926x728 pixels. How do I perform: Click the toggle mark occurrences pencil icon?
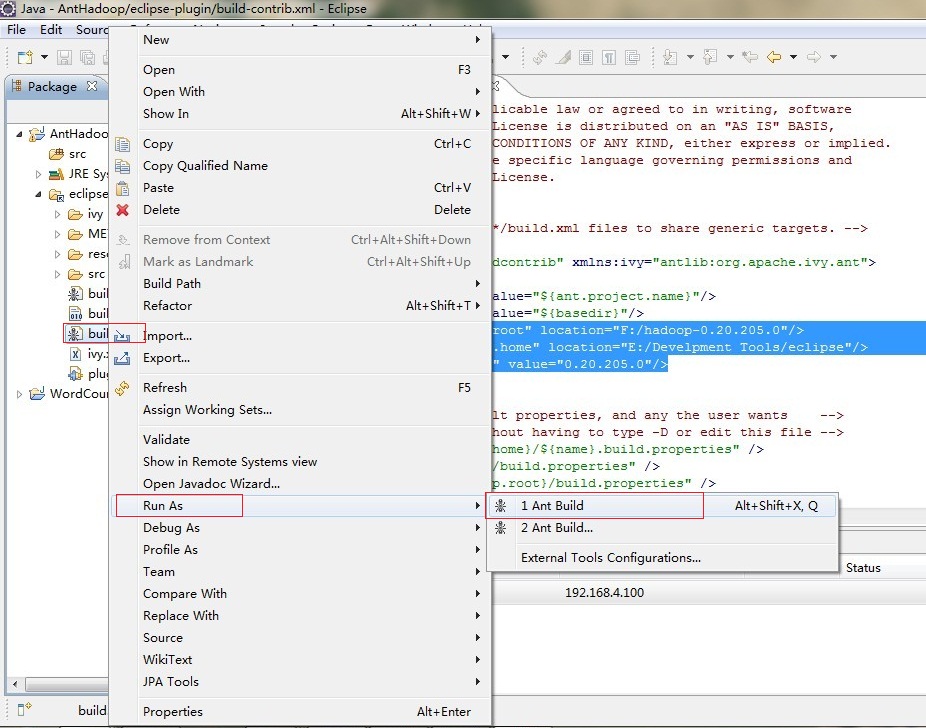pyautogui.click(x=563, y=57)
